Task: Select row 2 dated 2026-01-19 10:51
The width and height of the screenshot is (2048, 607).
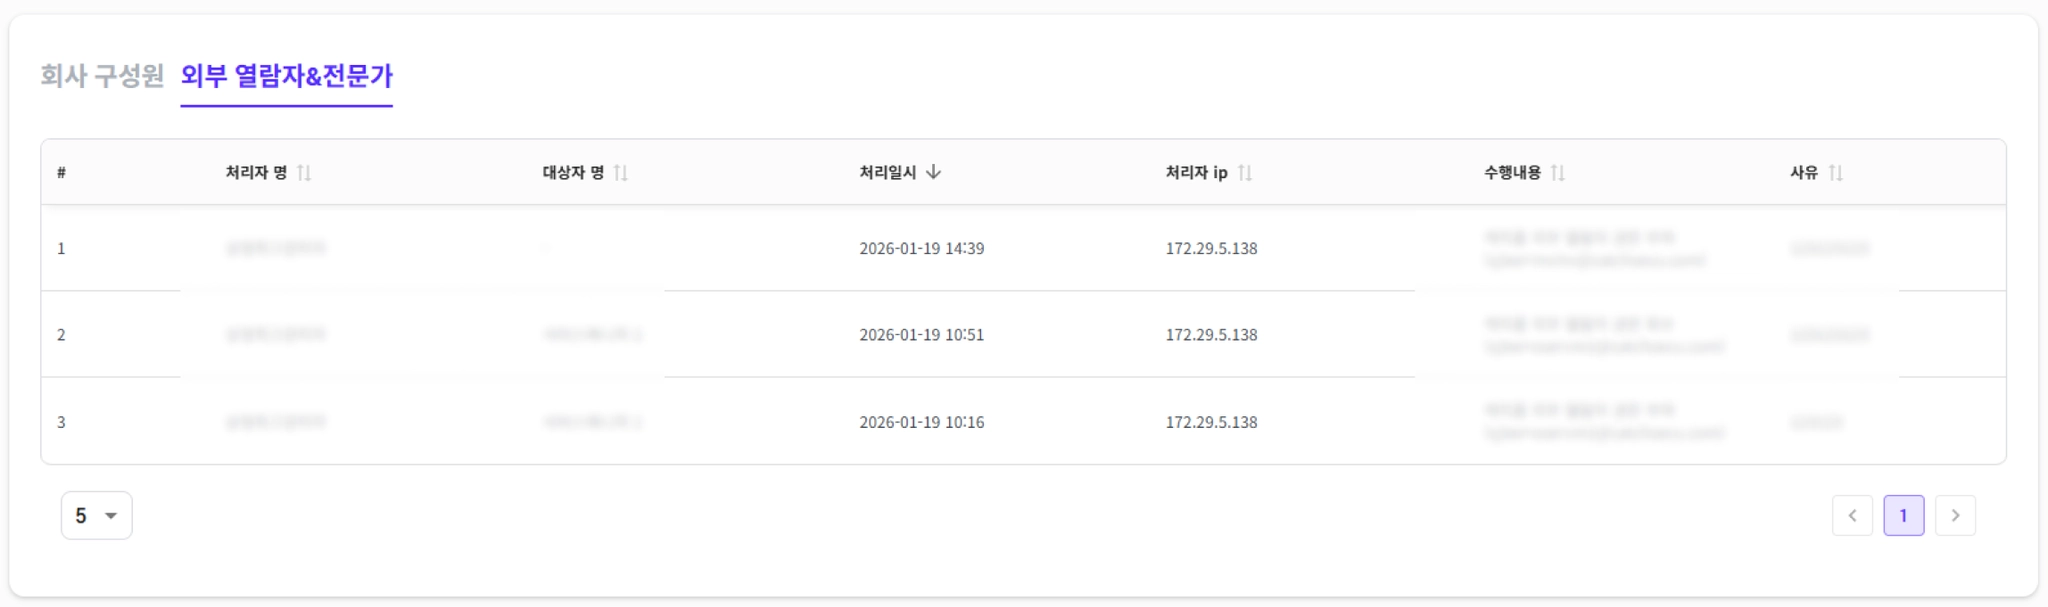Action: [921, 335]
